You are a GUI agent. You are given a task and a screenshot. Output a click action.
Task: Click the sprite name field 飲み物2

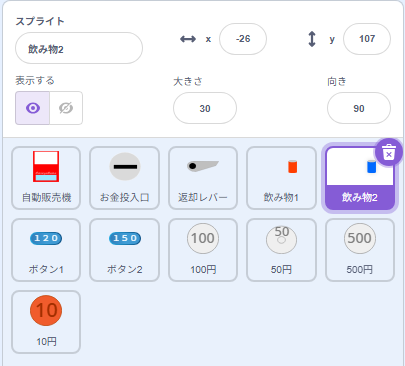pyautogui.click(x=79, y=48)
